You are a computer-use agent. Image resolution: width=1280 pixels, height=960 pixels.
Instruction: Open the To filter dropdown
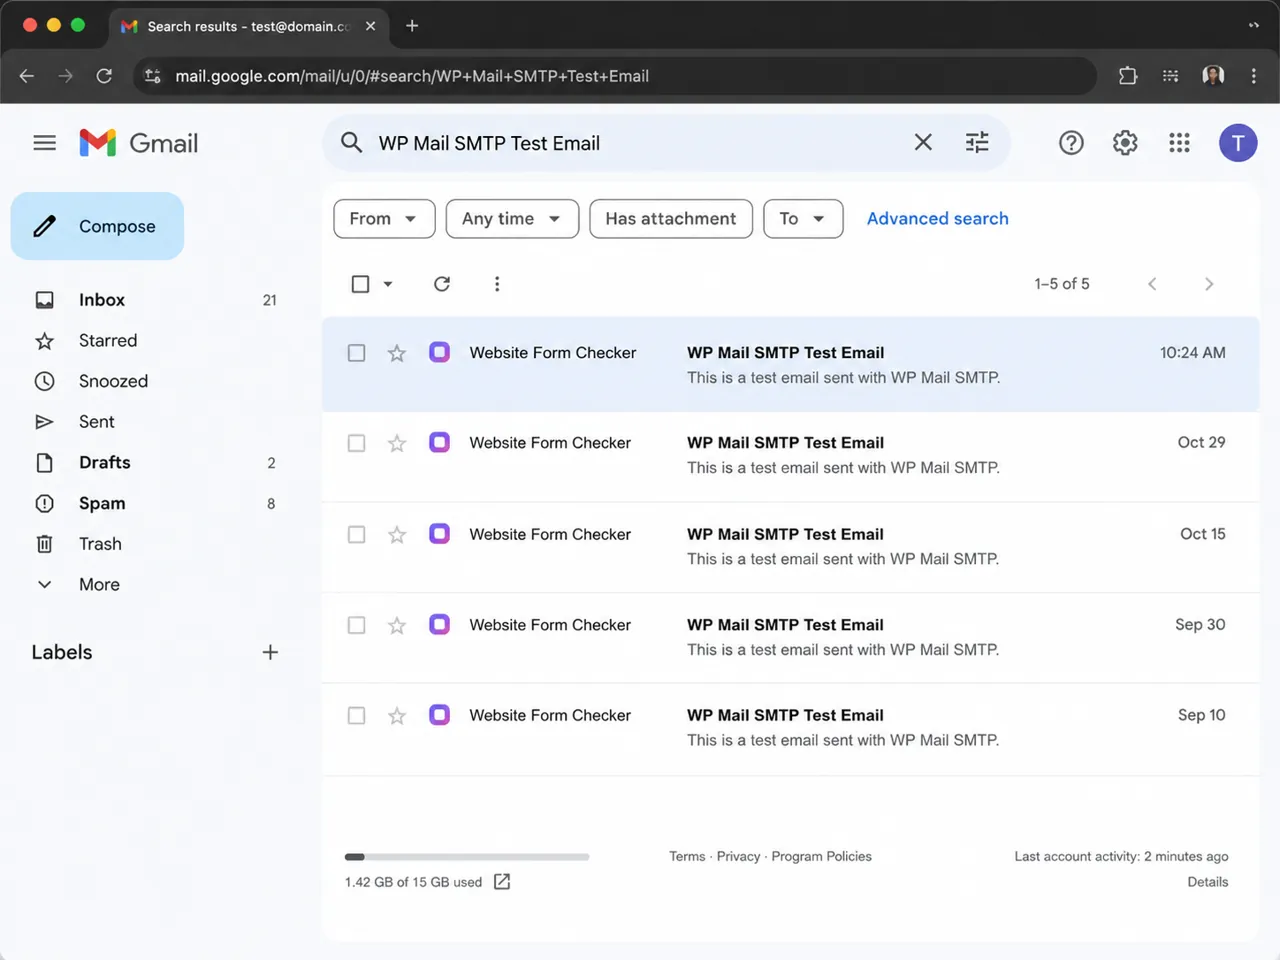coord(803,219)
